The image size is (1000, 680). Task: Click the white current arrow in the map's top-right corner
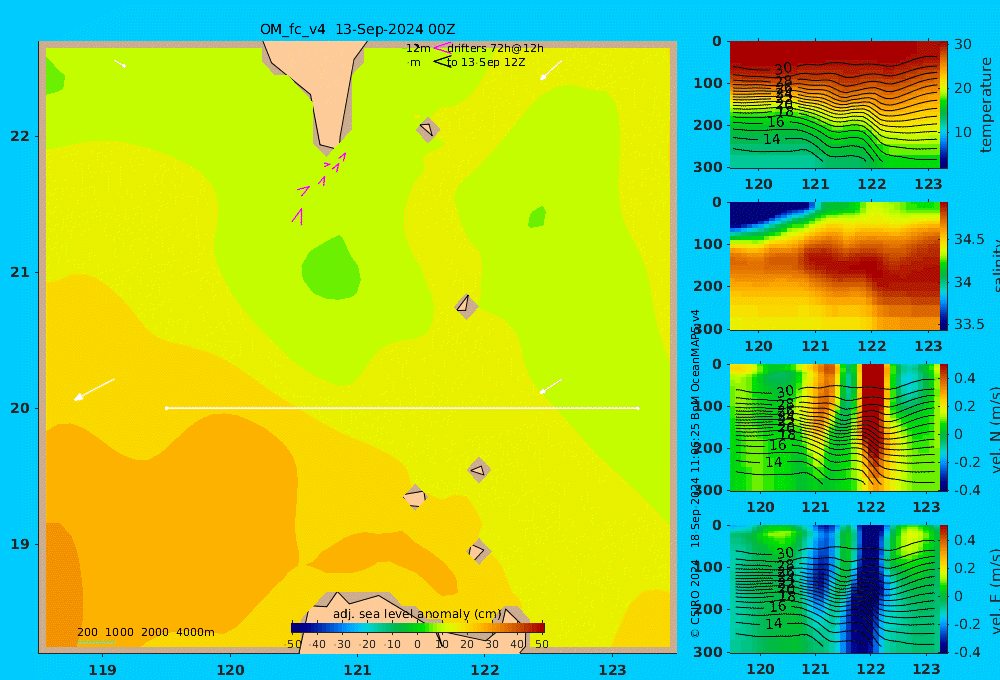point(551,70)
